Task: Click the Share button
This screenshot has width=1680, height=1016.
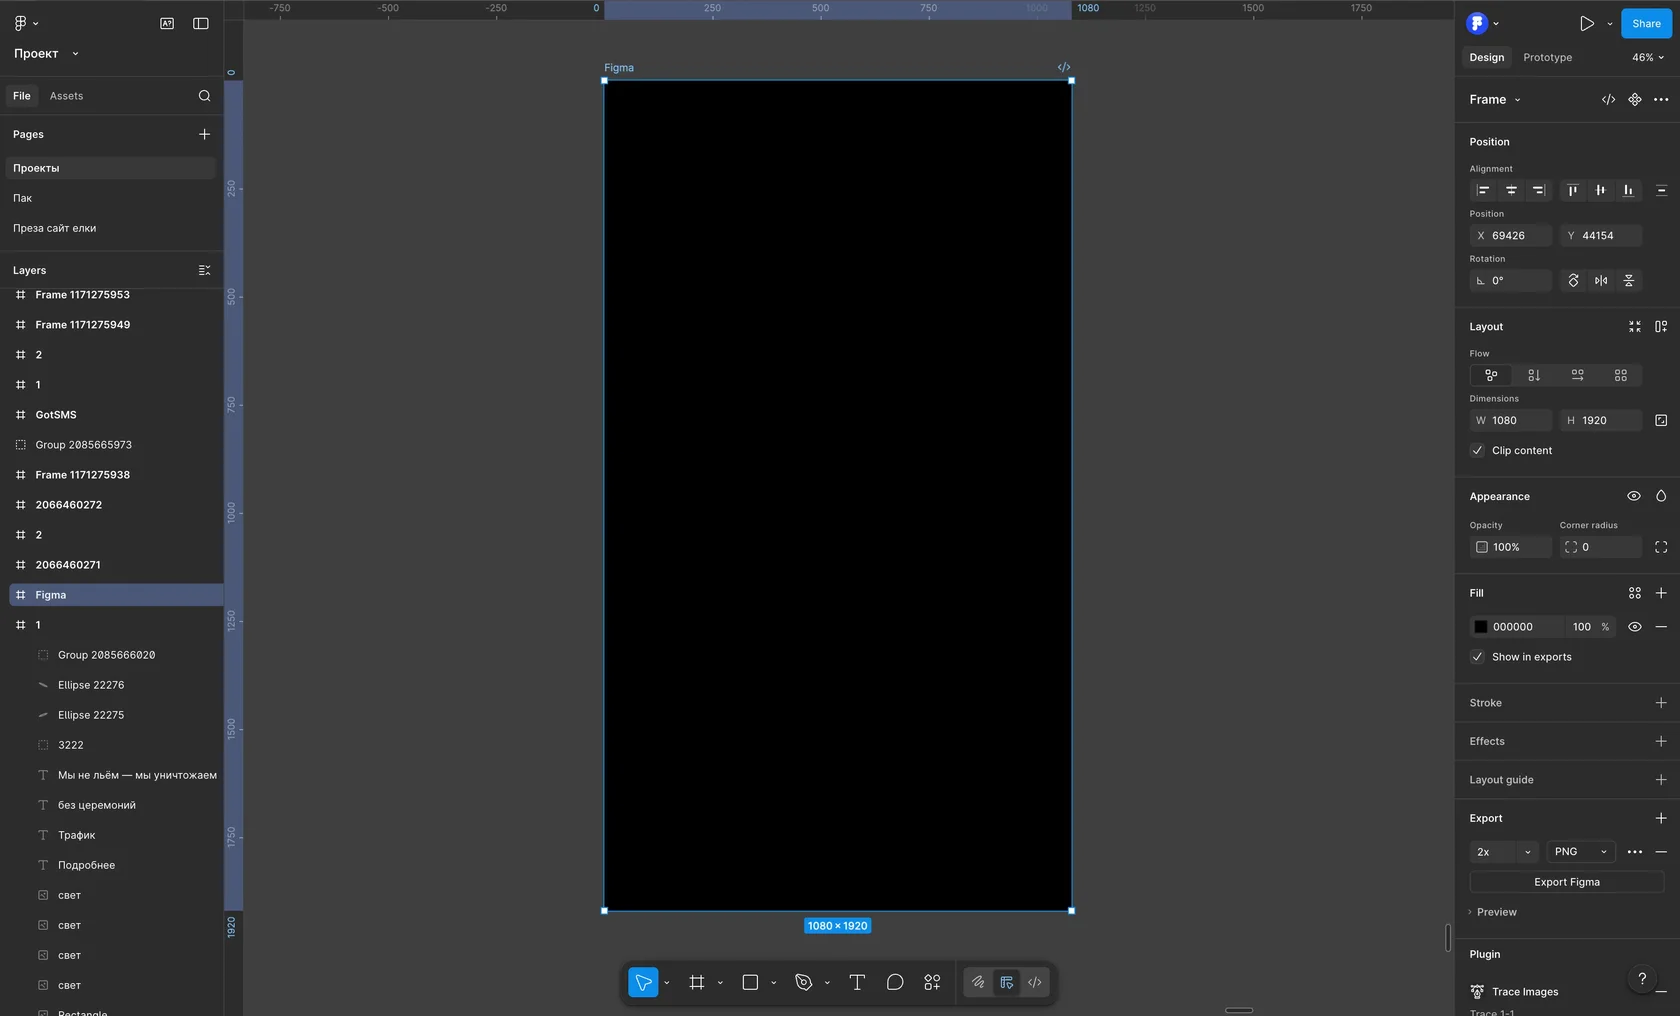Action: (1646, 23)
